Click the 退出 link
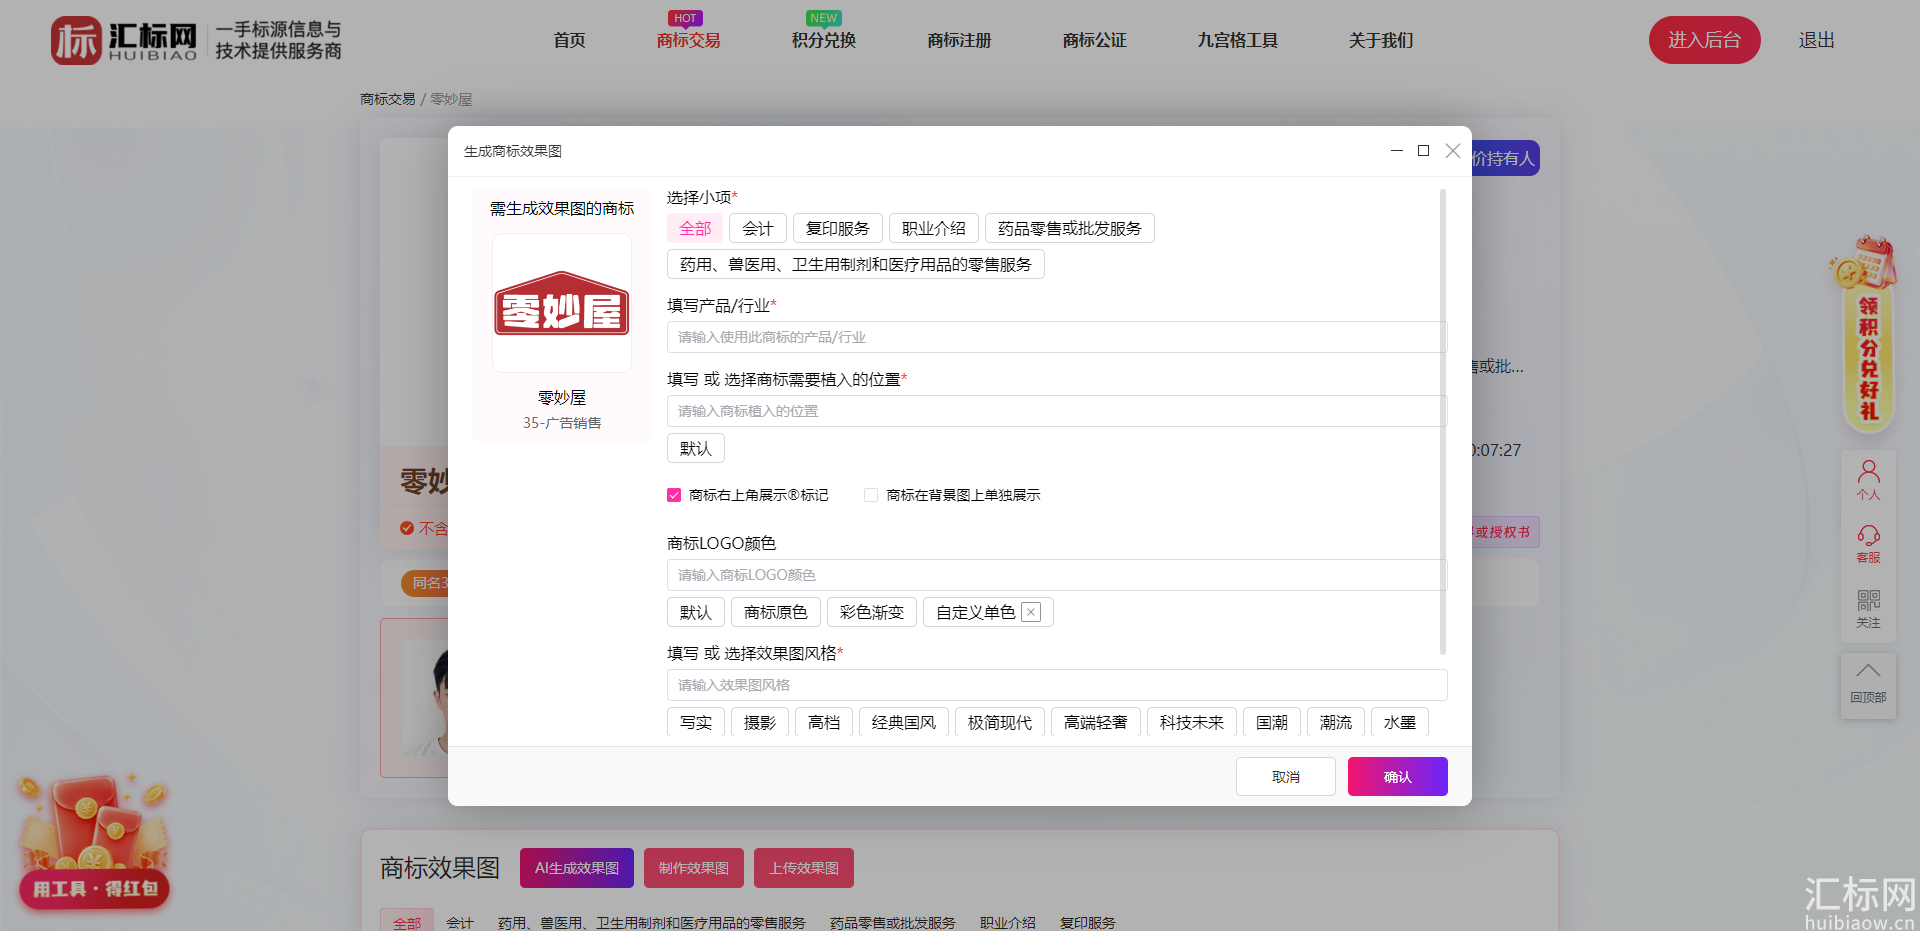This screenshot has height=931, width=1920. coord(1817,40)
